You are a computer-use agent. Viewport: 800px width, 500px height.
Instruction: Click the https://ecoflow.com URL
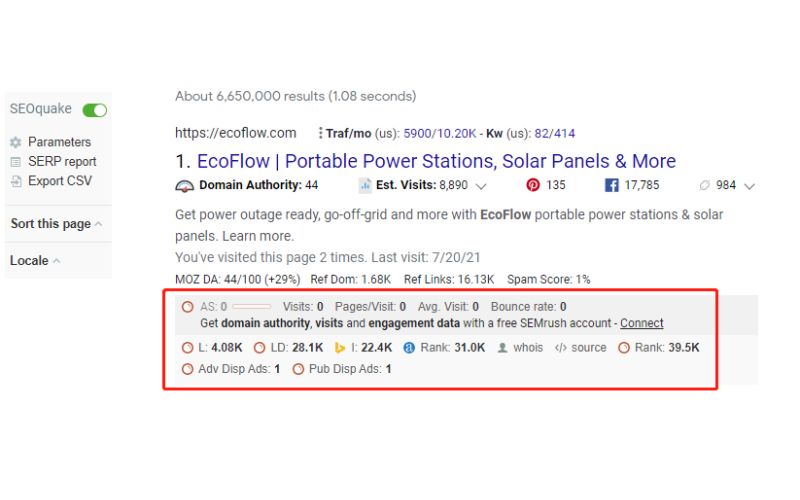coord(236,133)
